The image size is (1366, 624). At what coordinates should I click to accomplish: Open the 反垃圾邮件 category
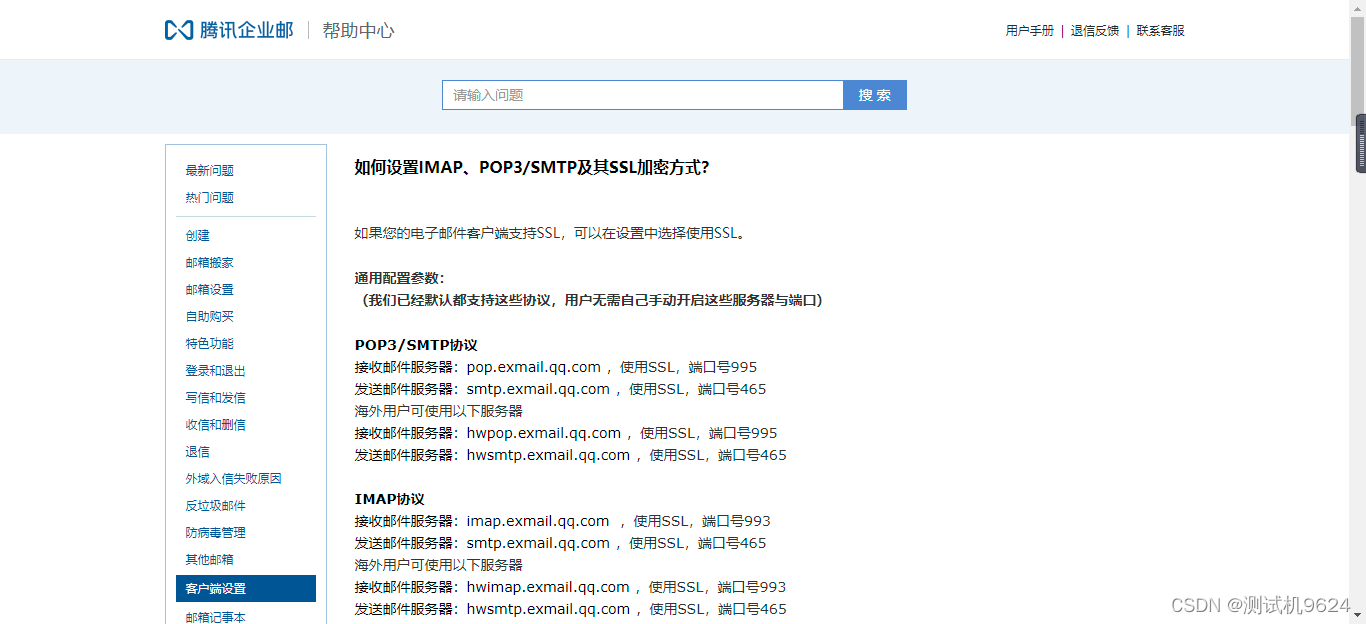click(x=216, y=506)
